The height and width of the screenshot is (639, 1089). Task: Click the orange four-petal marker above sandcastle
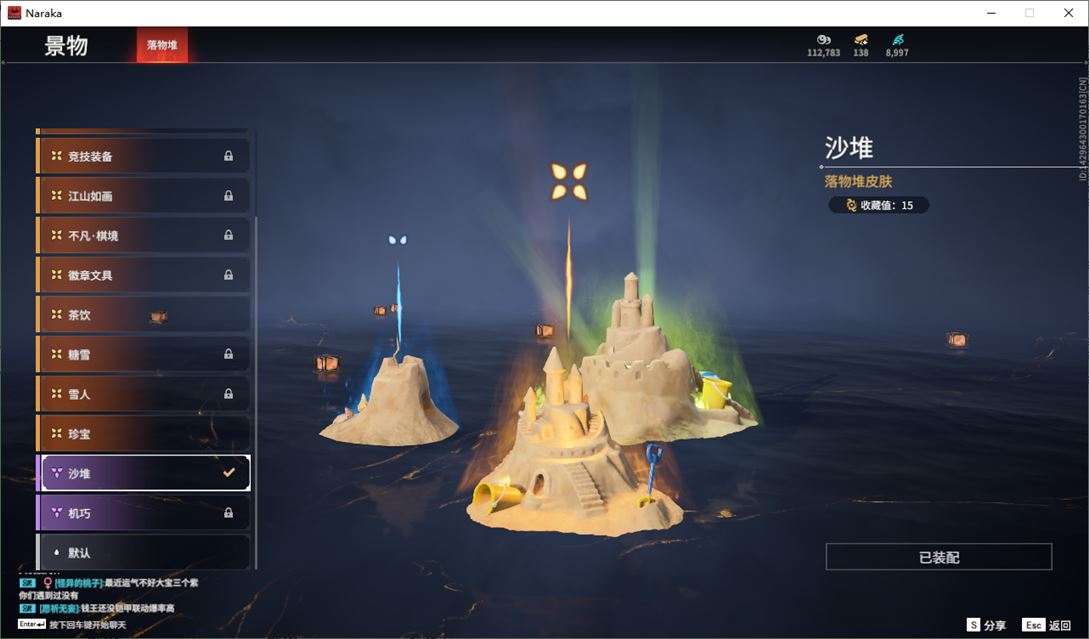click(x=569, y=181)
